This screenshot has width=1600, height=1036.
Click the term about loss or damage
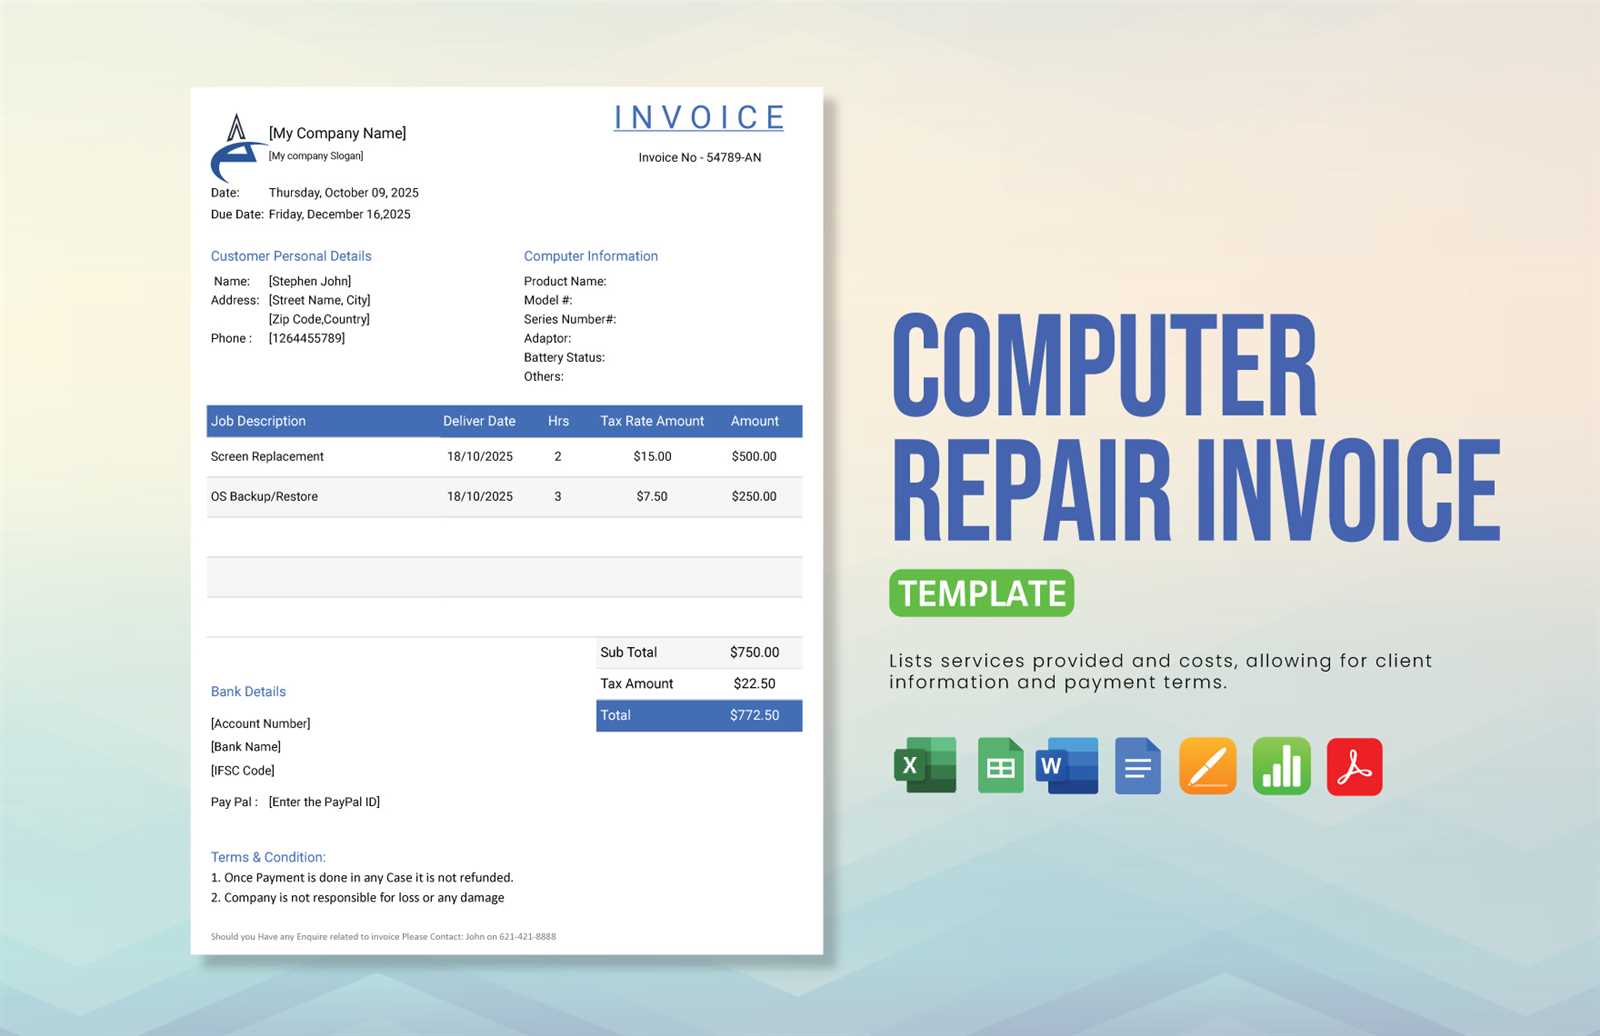pyautogui.click(x=357, y=898)
